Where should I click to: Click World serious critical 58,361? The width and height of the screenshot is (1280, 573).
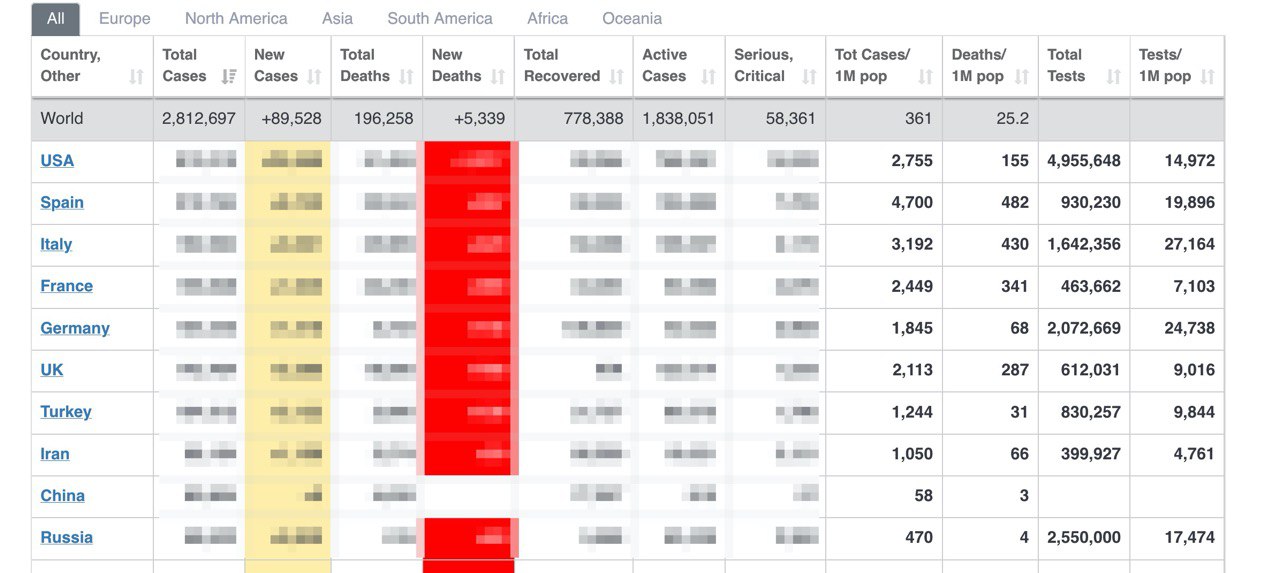pos(789,119)
